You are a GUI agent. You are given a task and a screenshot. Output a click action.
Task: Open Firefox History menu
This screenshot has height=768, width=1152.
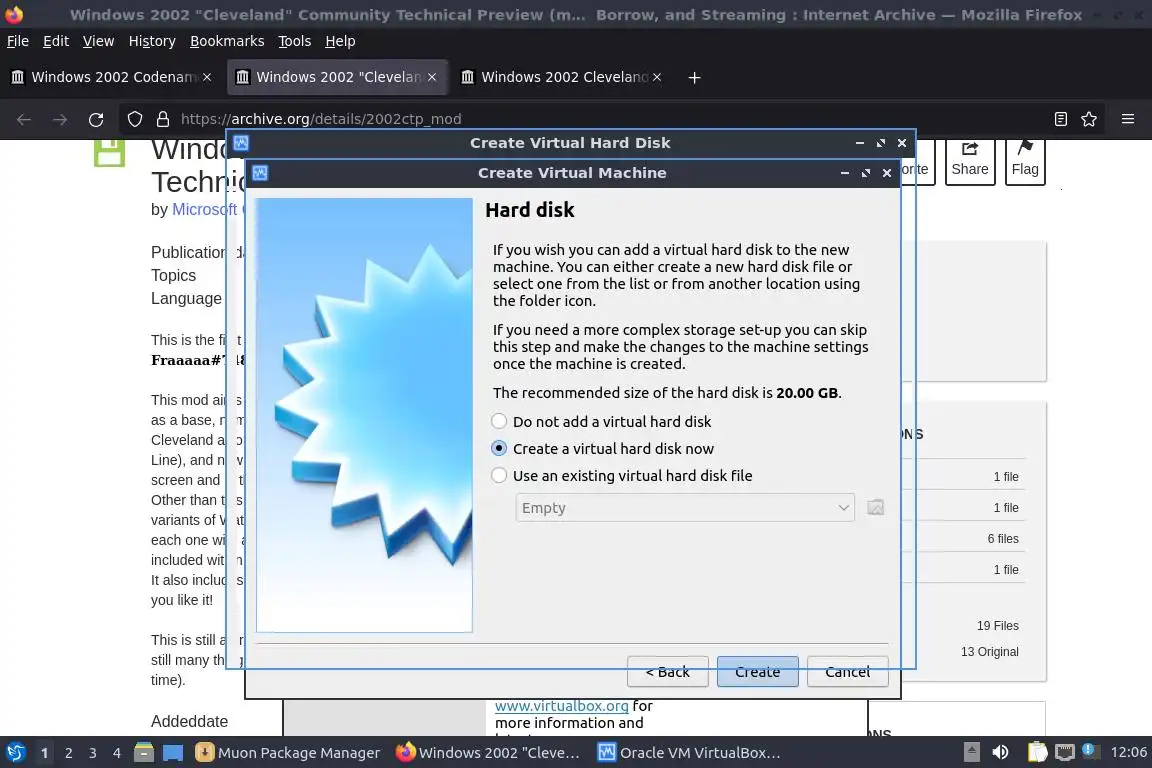click(152, 41)
